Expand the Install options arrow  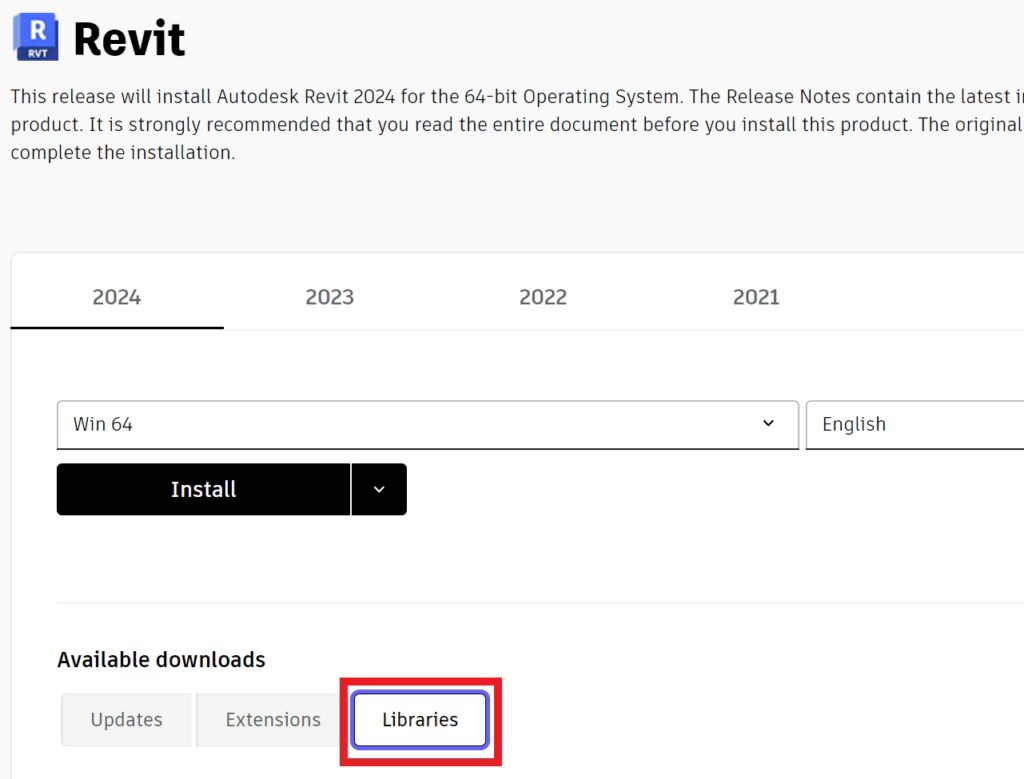pyautogui.click(x=379, y=489)
